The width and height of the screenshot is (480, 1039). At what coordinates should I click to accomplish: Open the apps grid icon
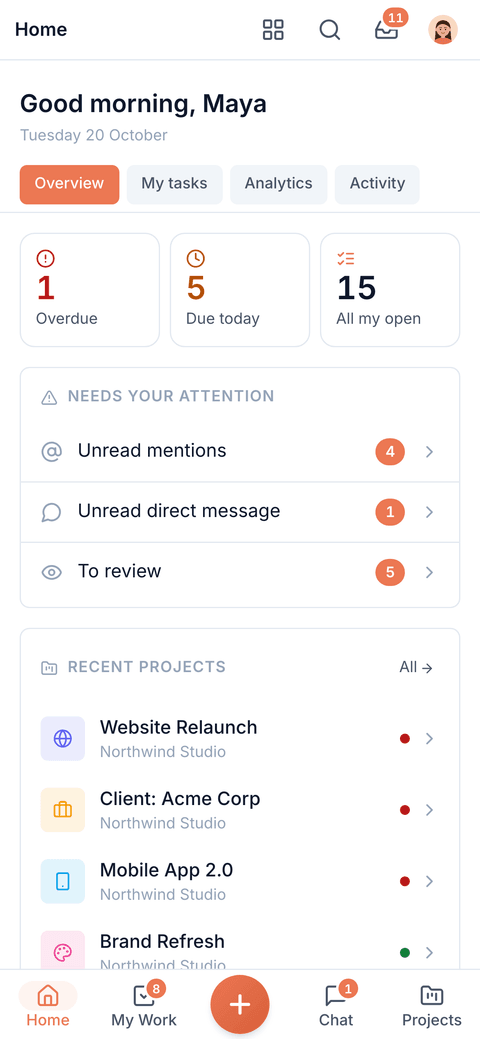click(273, 30)
